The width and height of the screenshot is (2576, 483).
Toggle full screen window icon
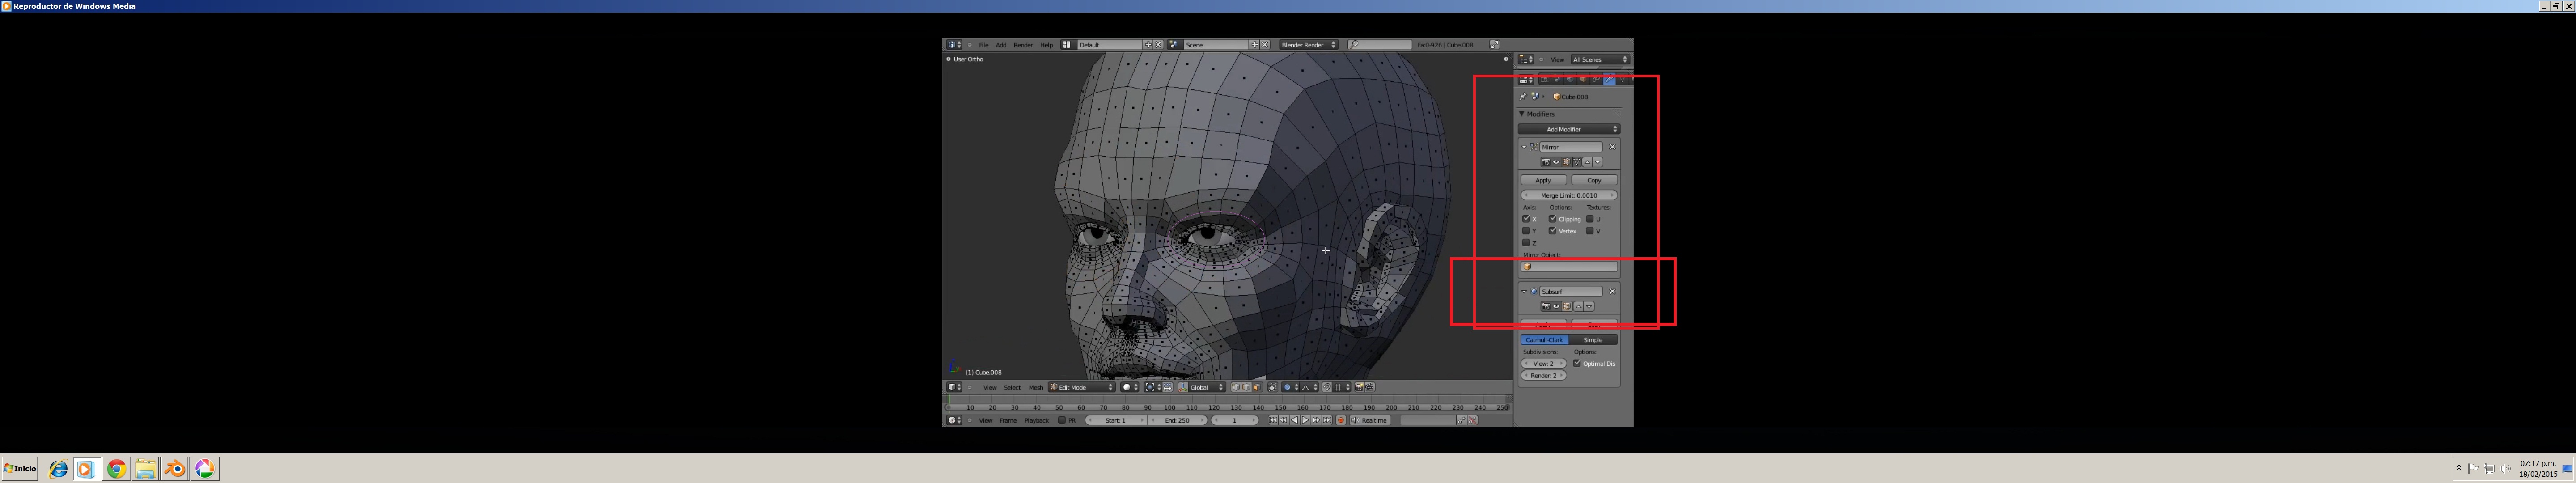1494,45
